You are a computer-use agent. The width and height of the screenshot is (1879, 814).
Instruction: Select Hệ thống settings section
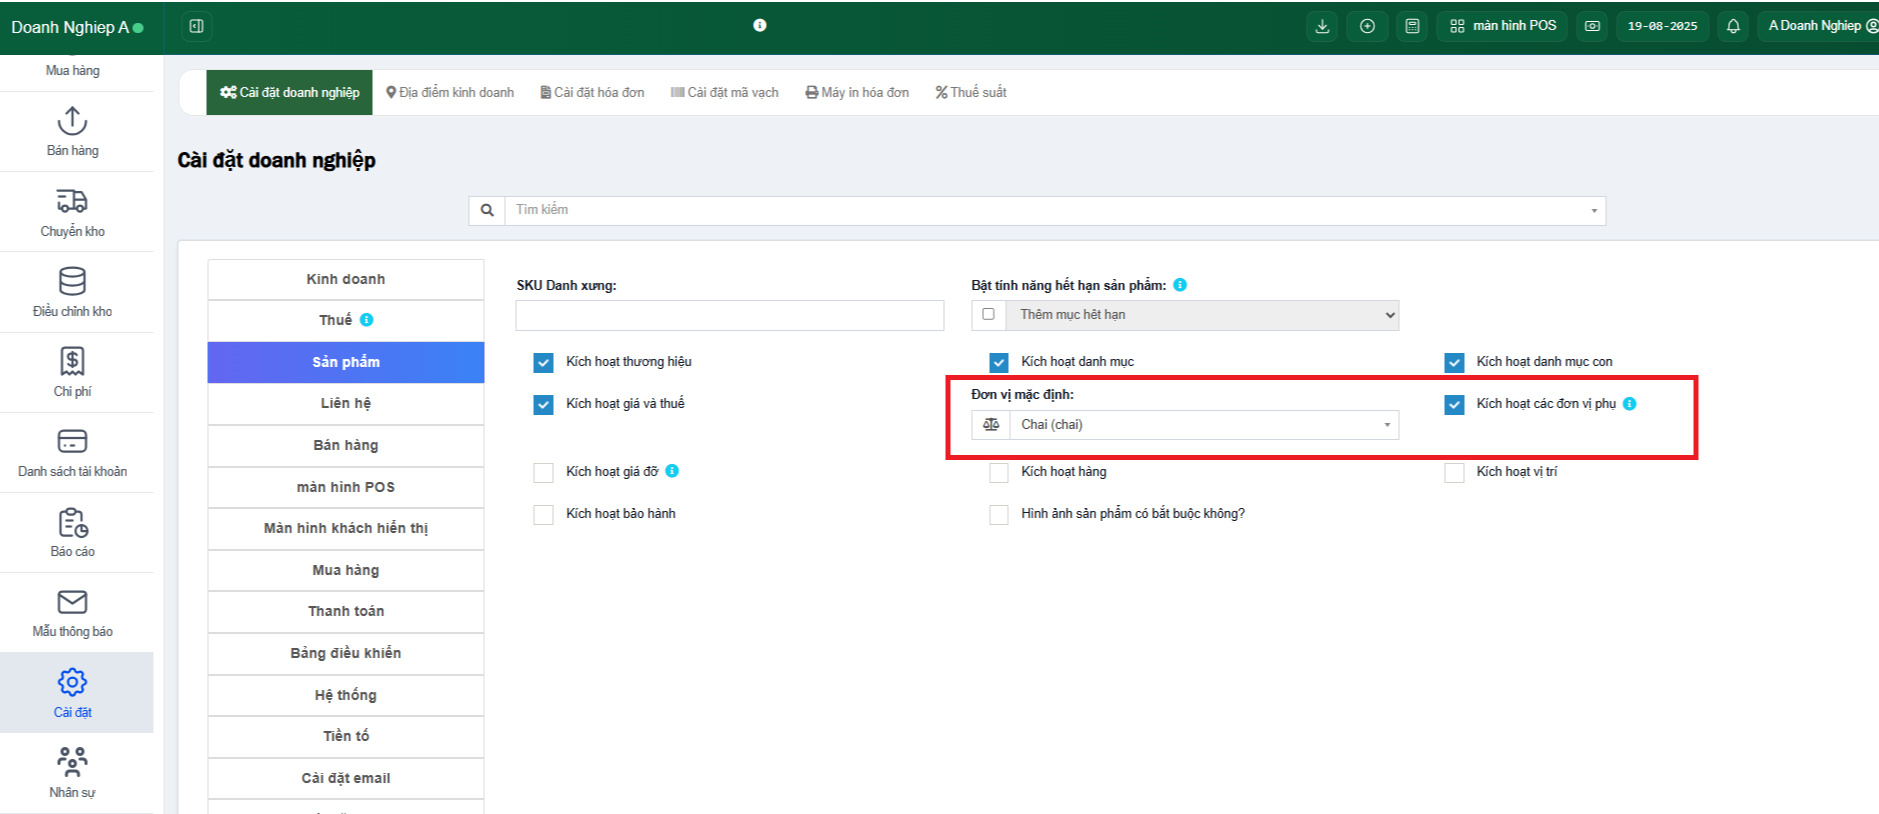[x=346, y=695]
